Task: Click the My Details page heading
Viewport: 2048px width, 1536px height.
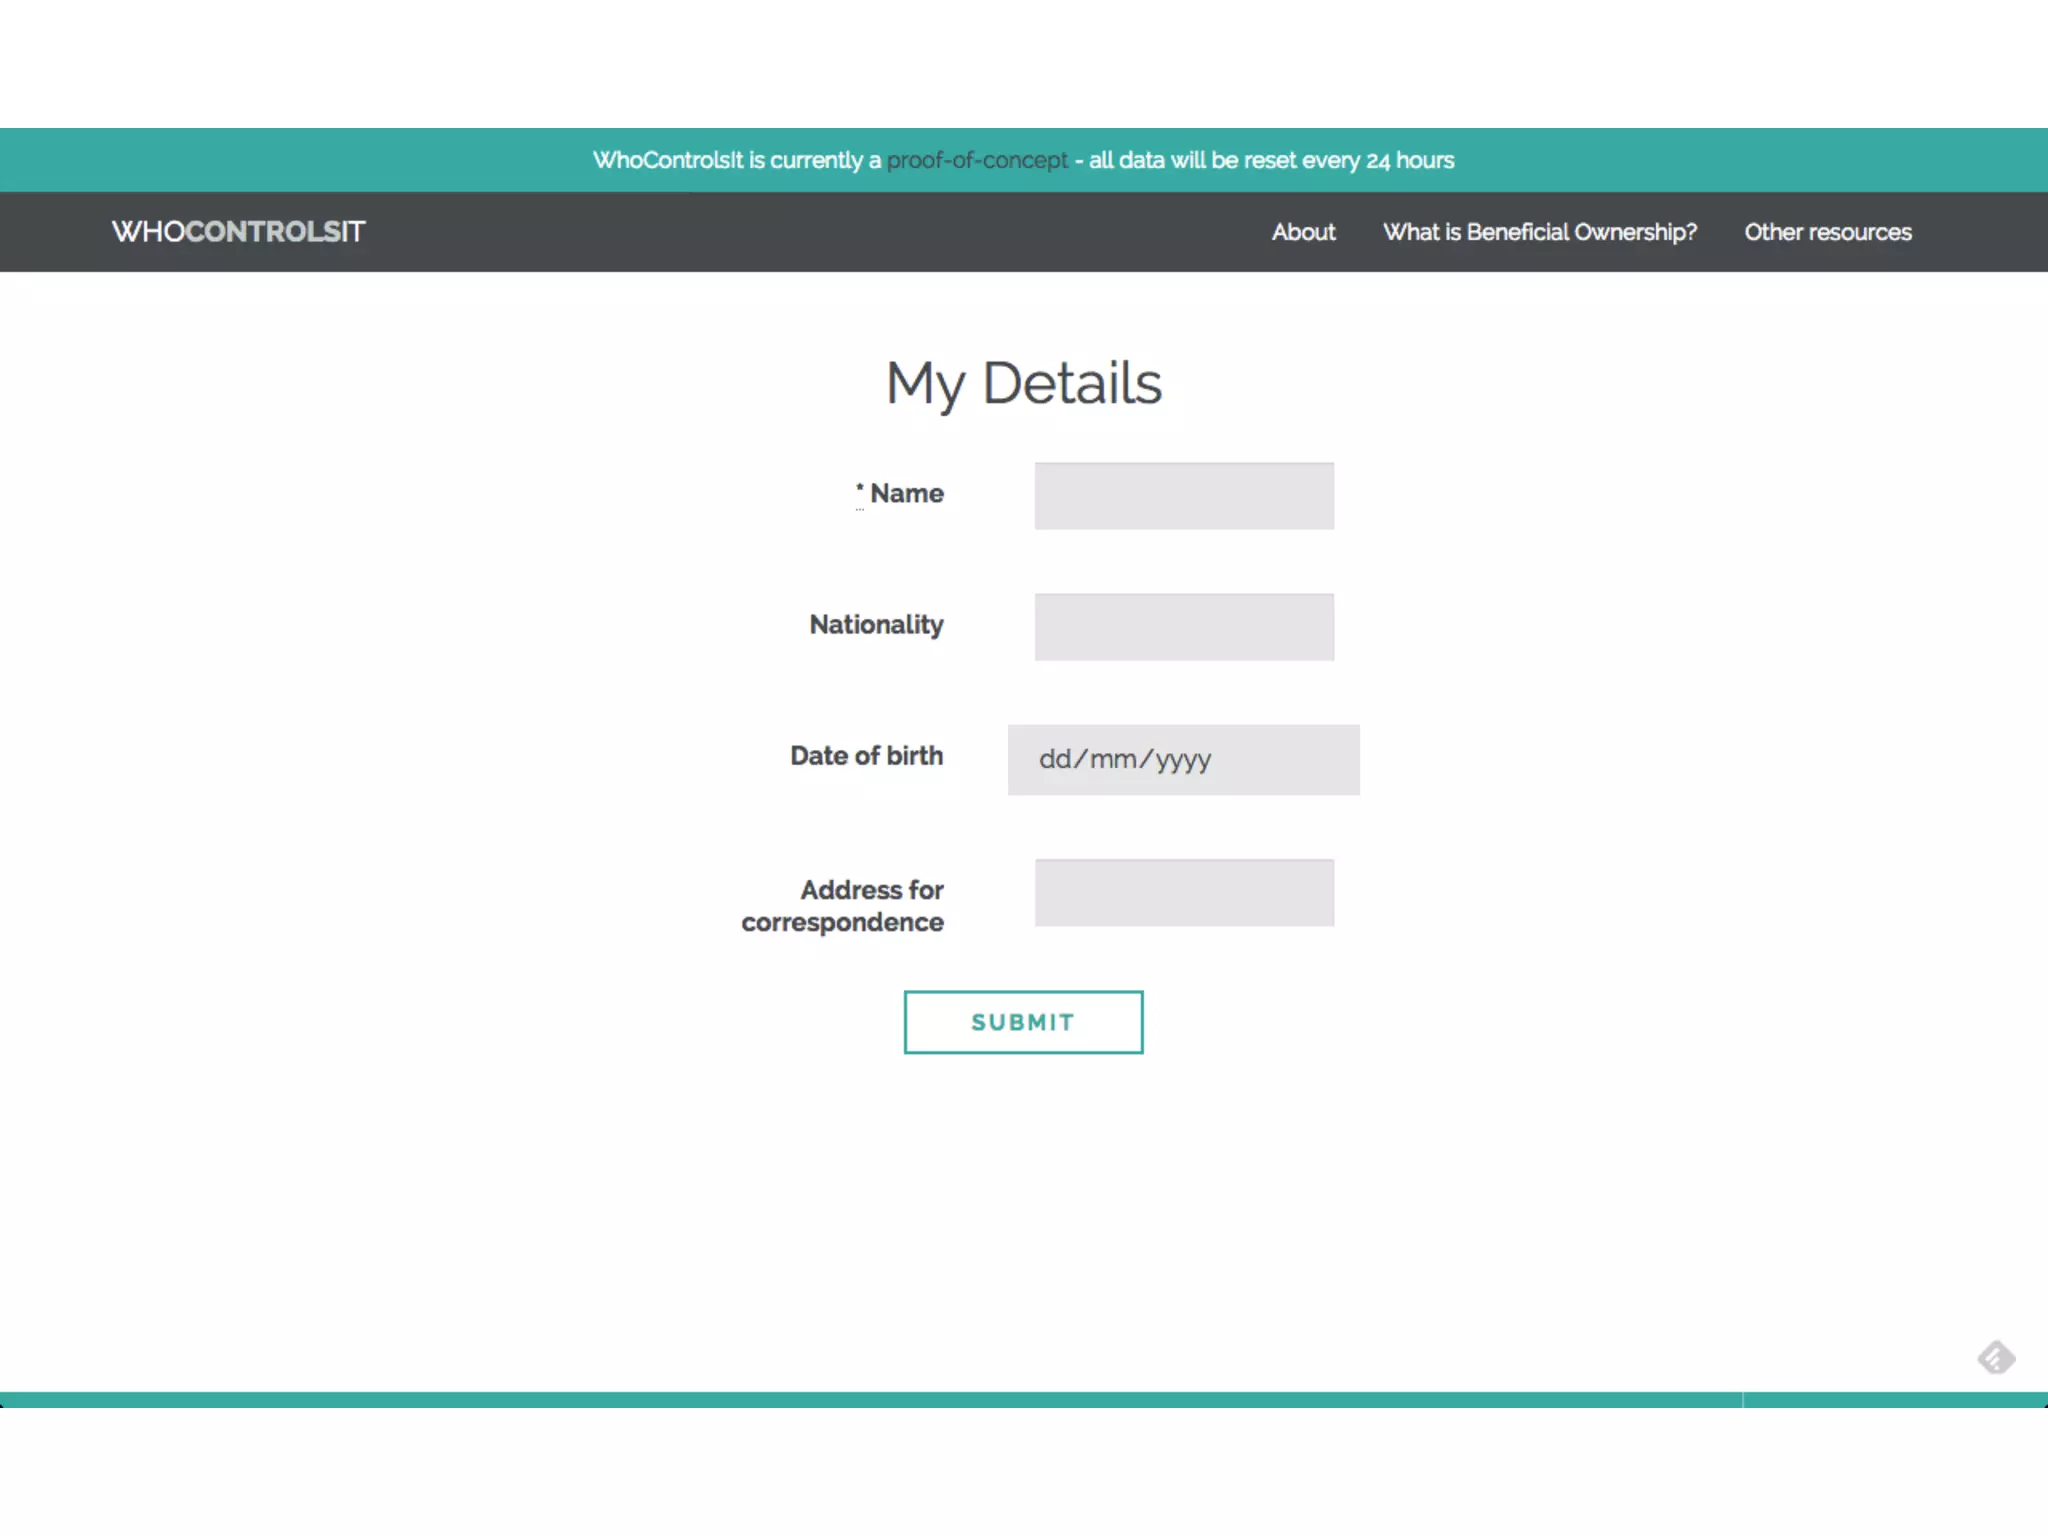Action: pos(1023,383)
